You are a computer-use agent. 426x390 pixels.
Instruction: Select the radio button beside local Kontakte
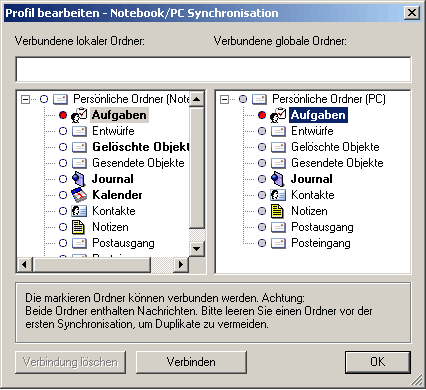(63, 211)
